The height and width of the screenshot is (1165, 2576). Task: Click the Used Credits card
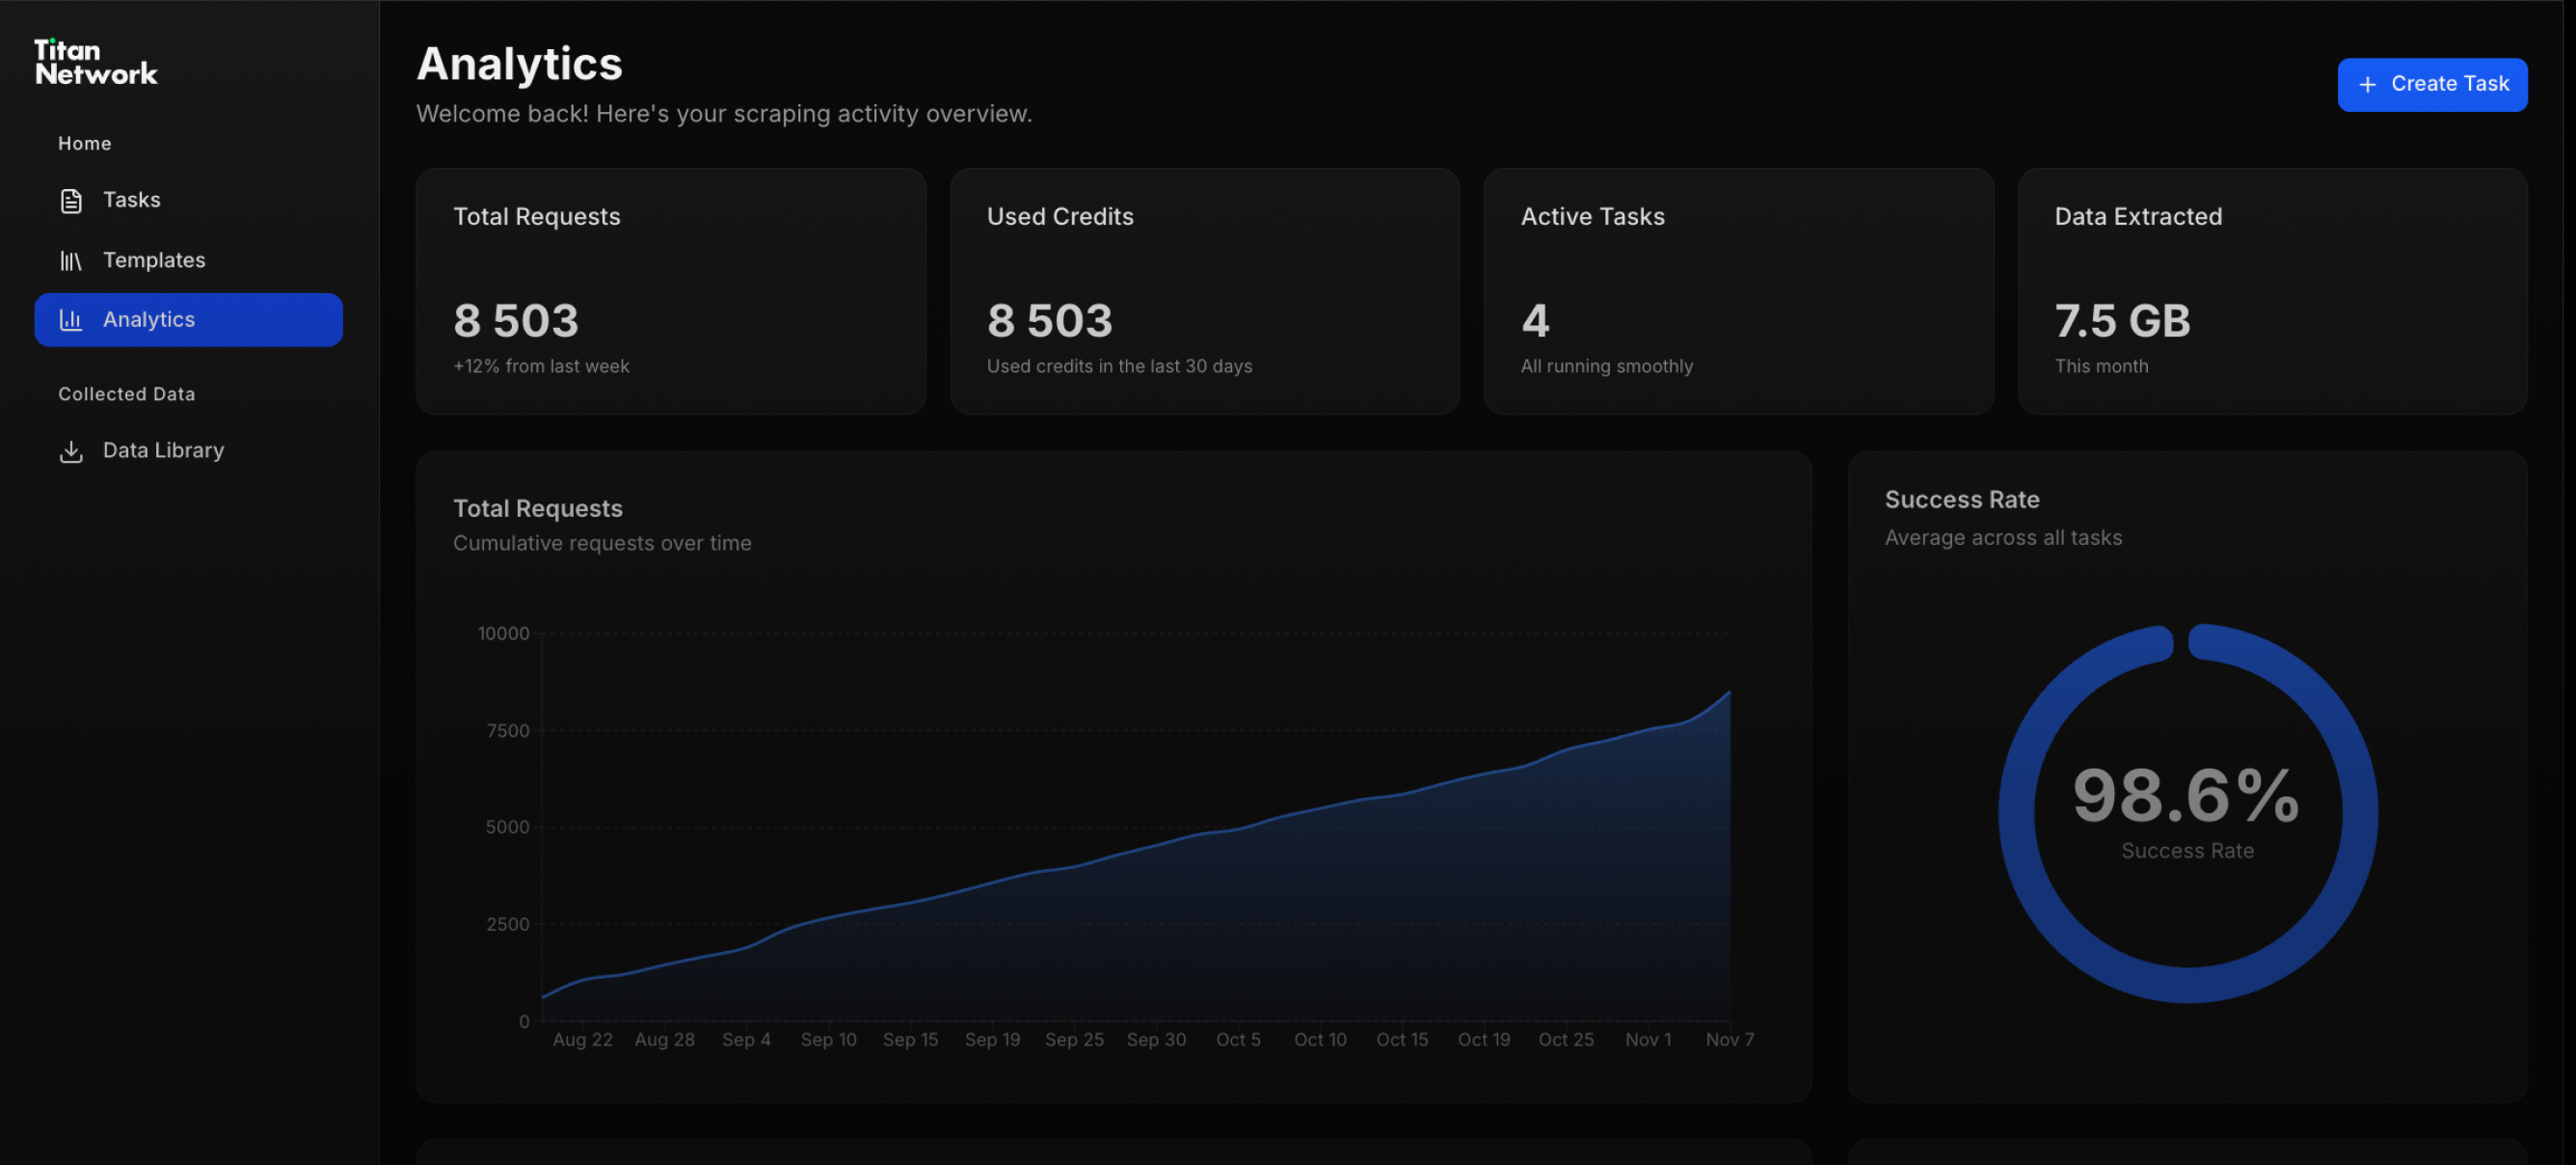[x=1205, y=291]
